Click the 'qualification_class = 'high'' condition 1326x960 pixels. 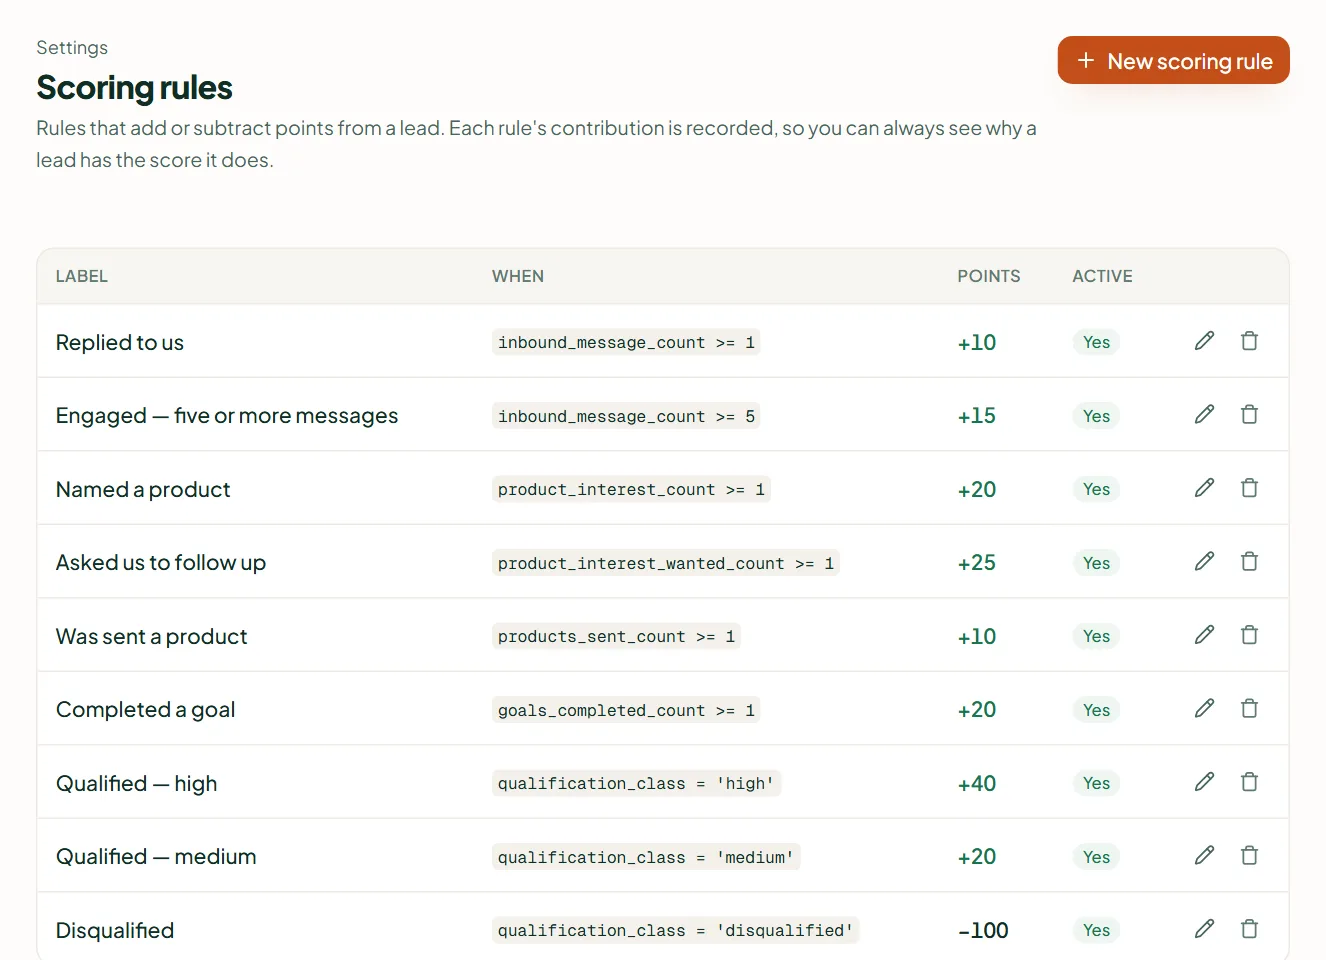636,783
